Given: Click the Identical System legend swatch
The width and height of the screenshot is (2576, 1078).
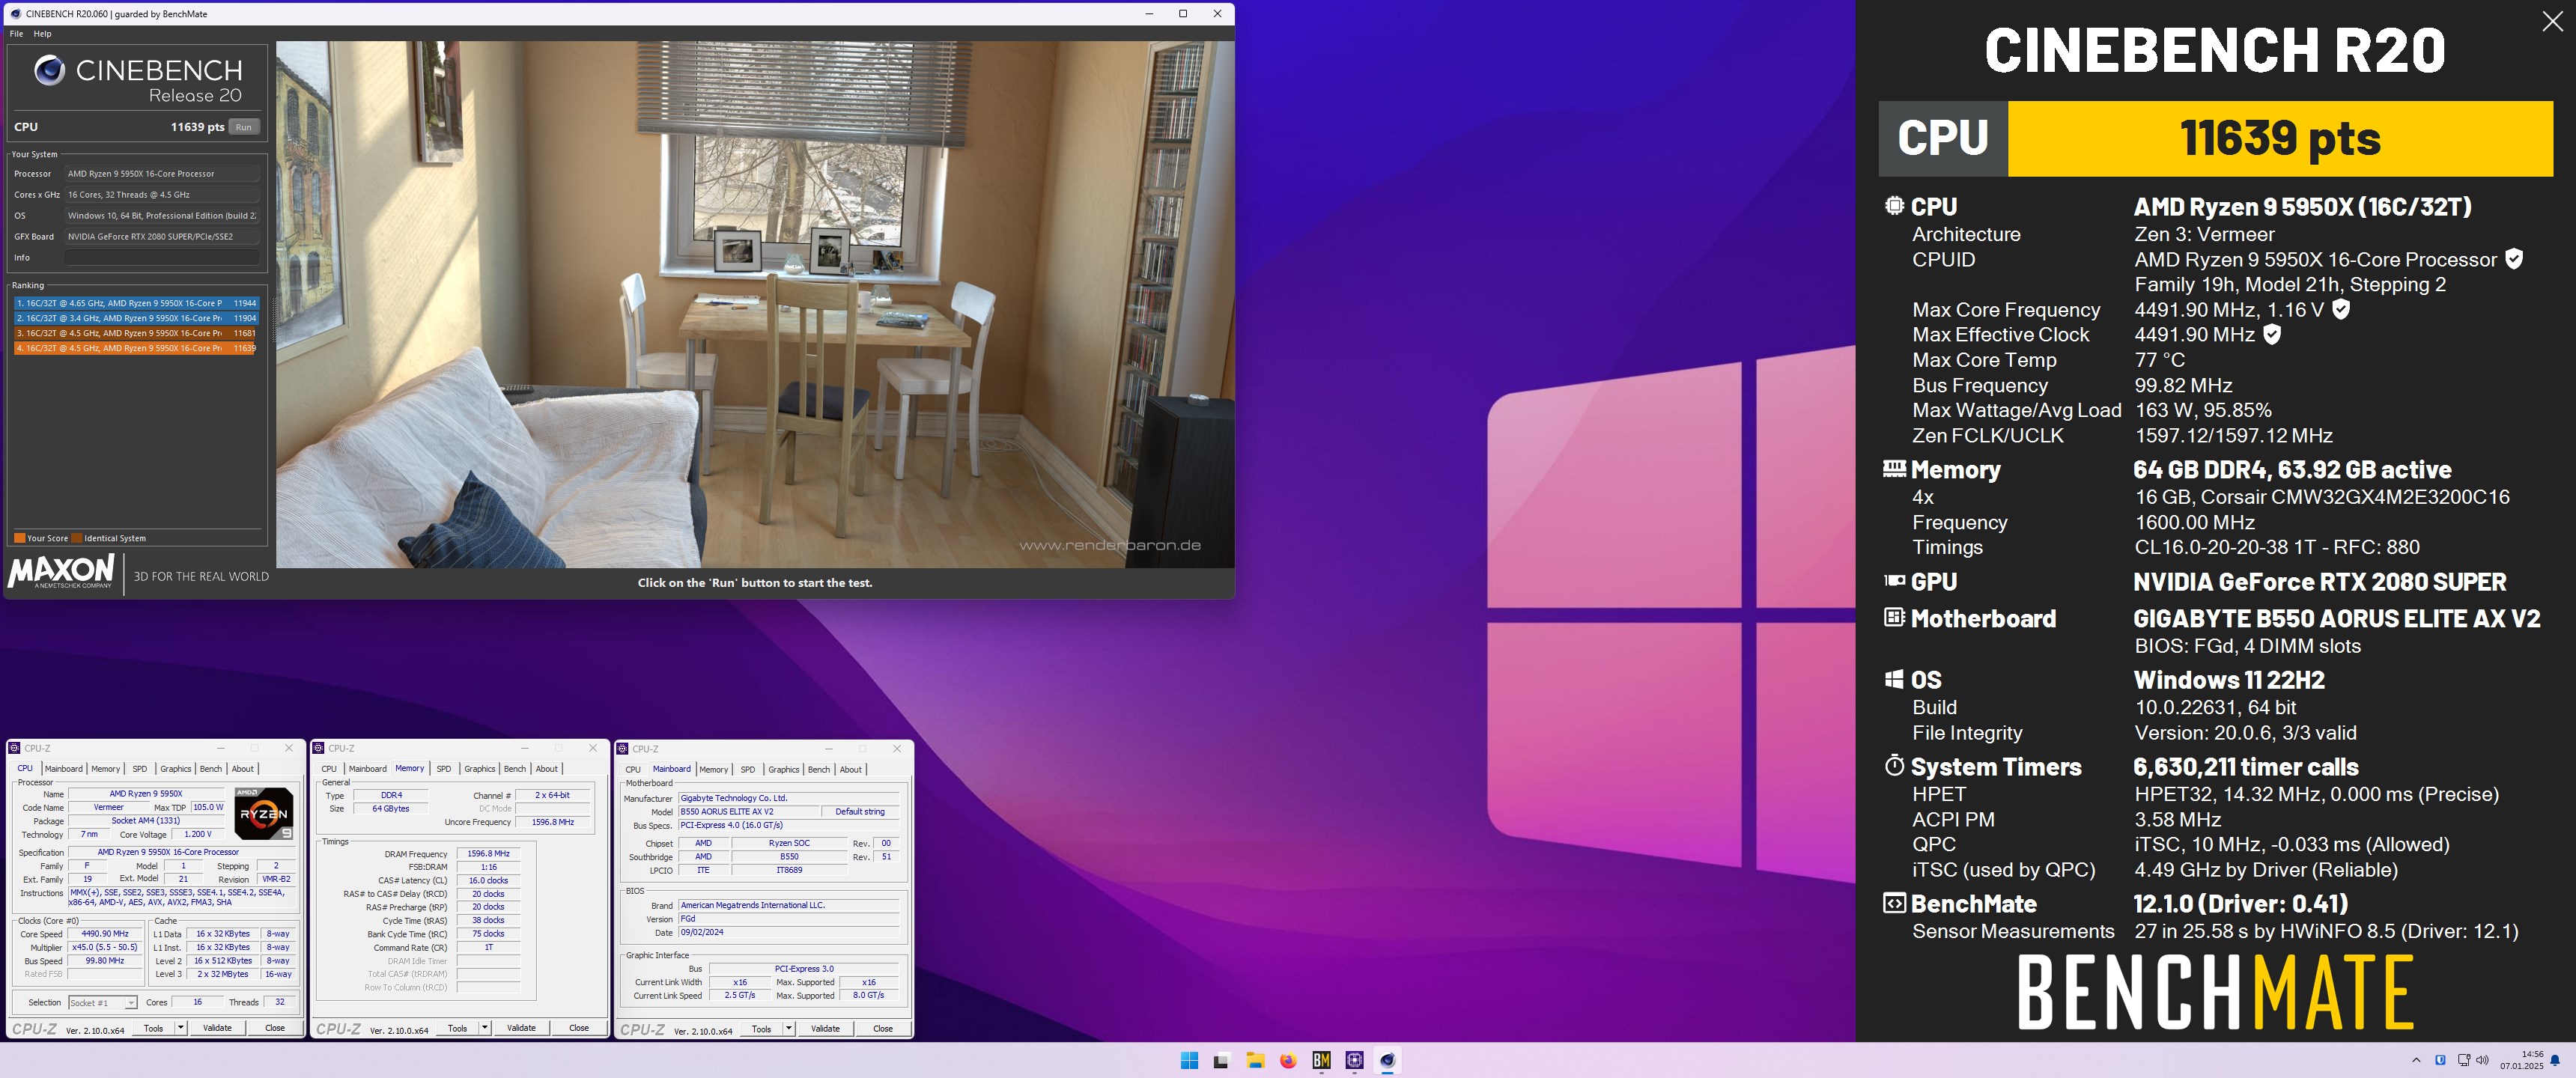Looking at the screenshot, I should tap(77, 538).
